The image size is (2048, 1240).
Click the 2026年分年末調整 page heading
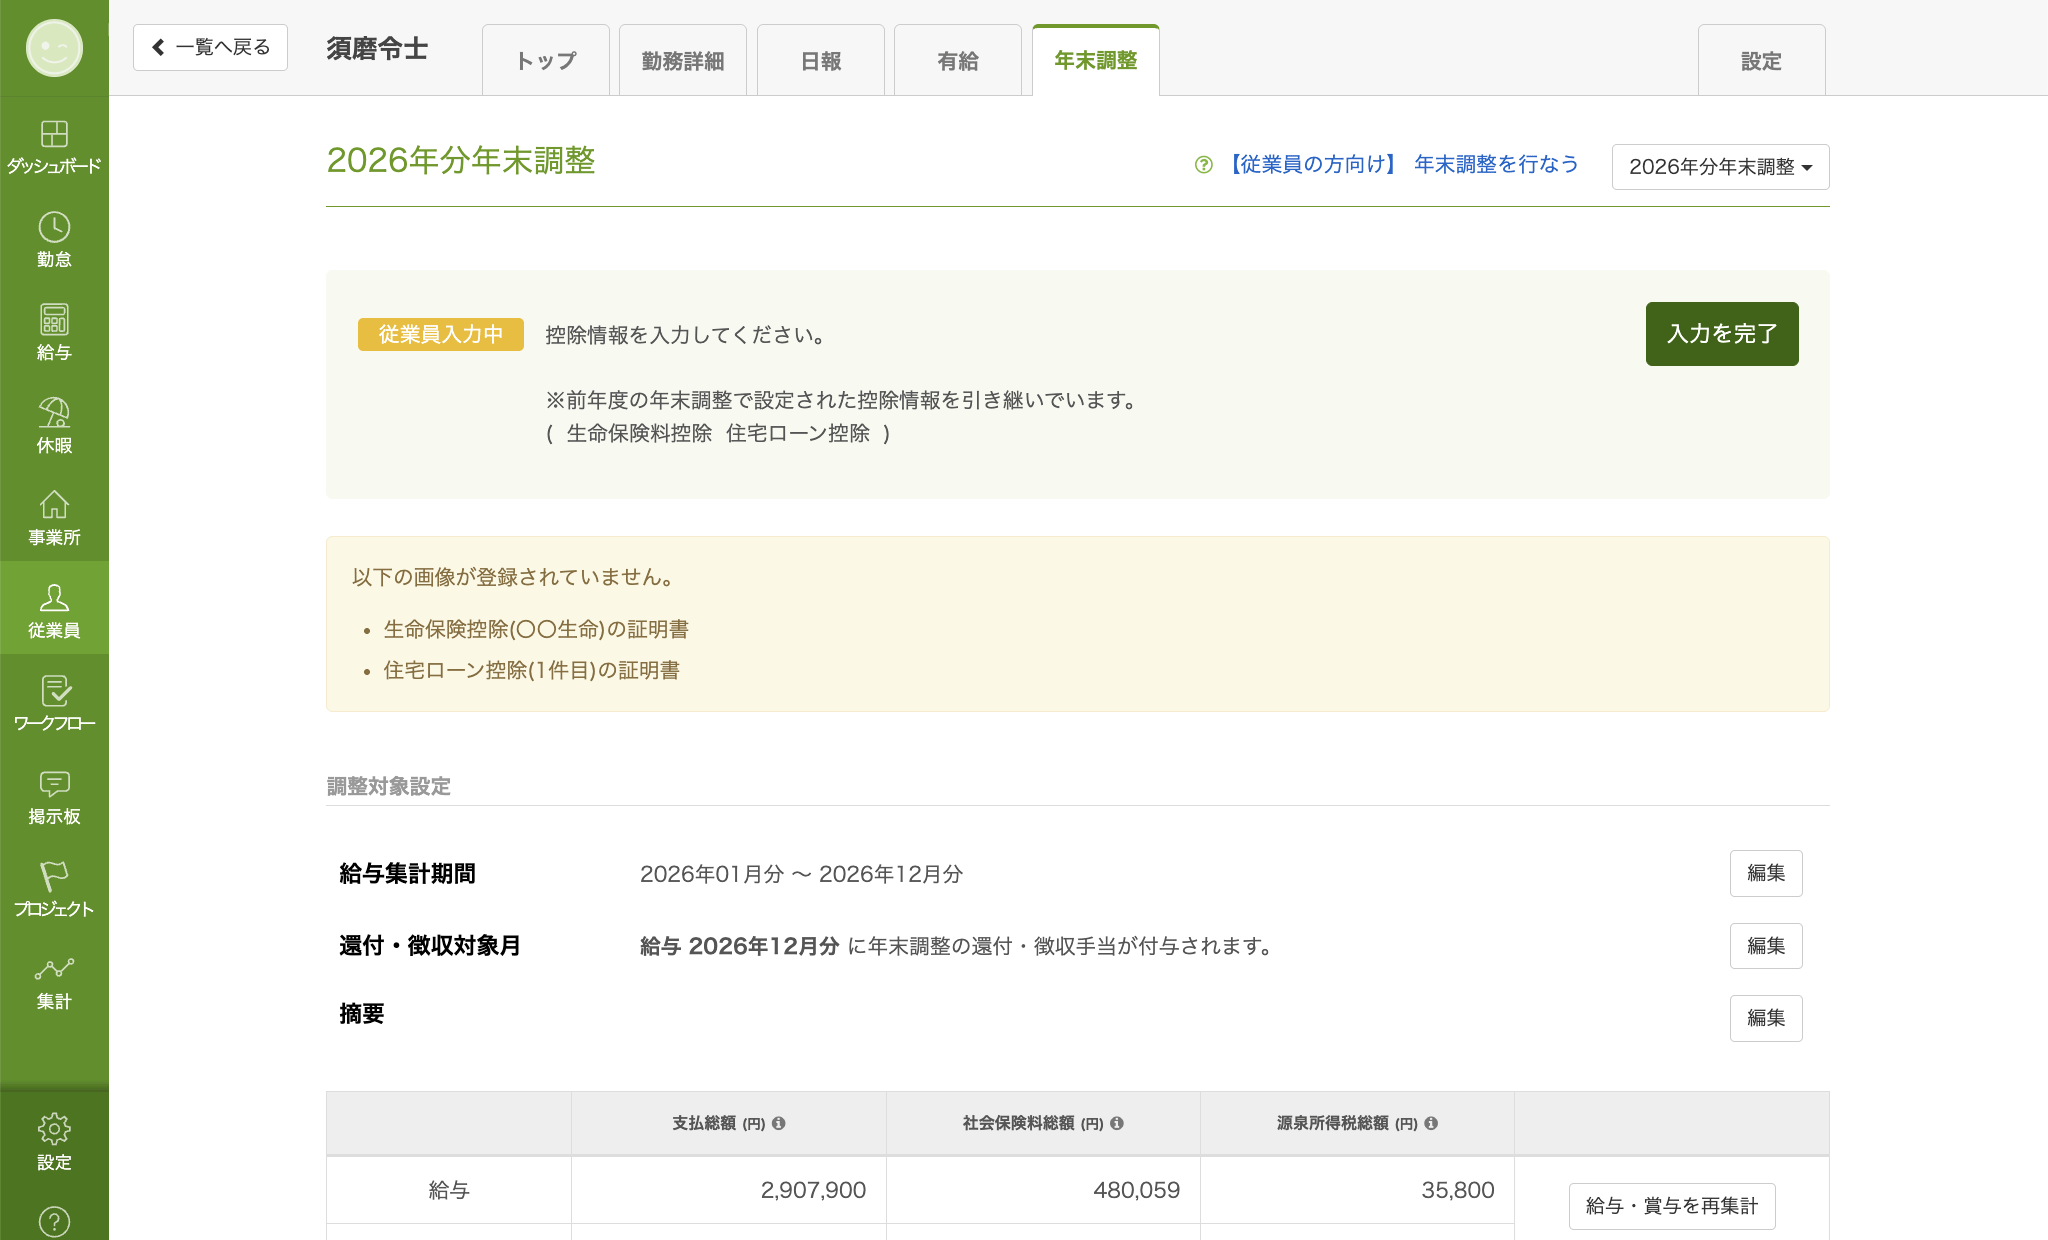(x=461, y=160)
